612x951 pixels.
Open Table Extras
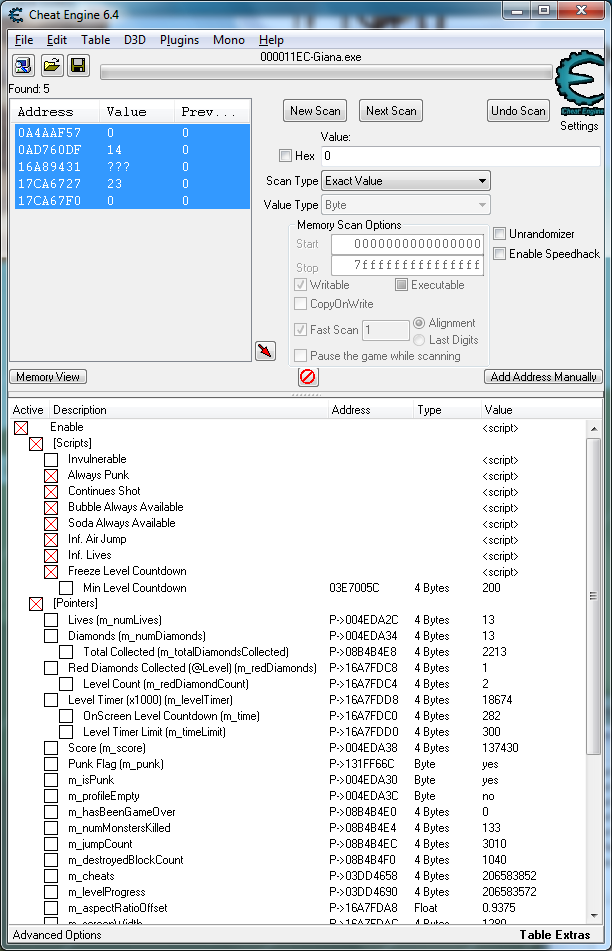(555, 935)
